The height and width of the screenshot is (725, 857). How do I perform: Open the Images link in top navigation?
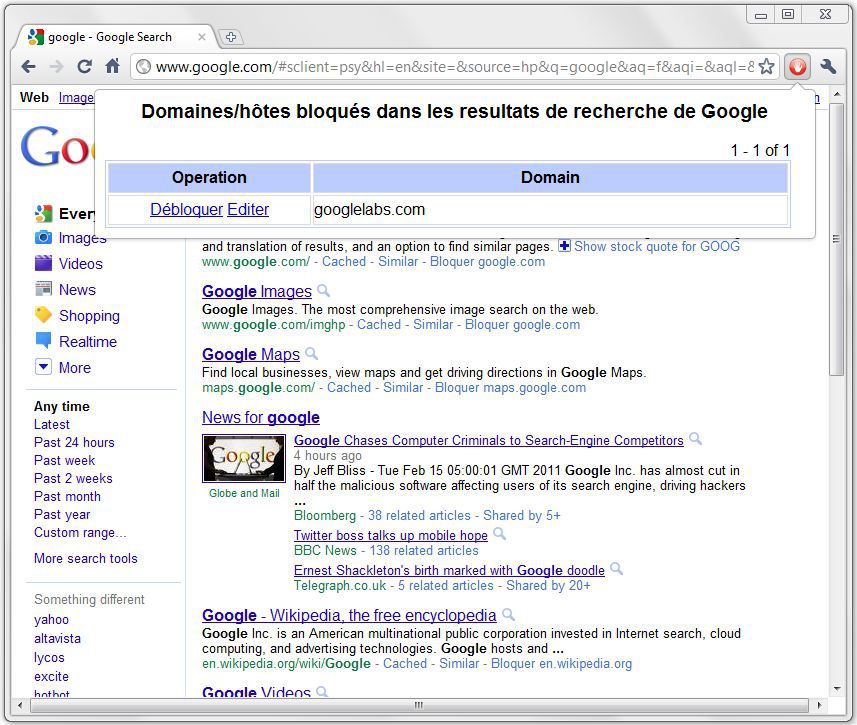pos(76,97)
